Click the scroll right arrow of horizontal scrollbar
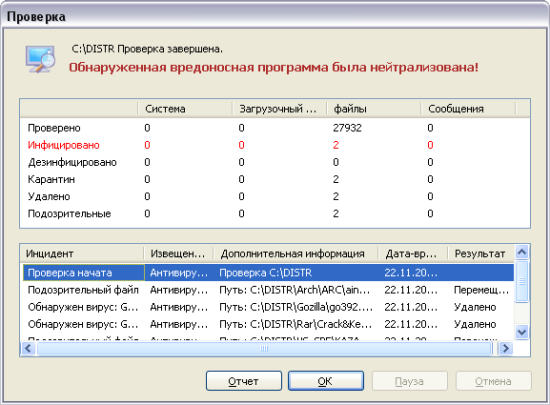This screenshot has width=550, height=405. point(505,348)
